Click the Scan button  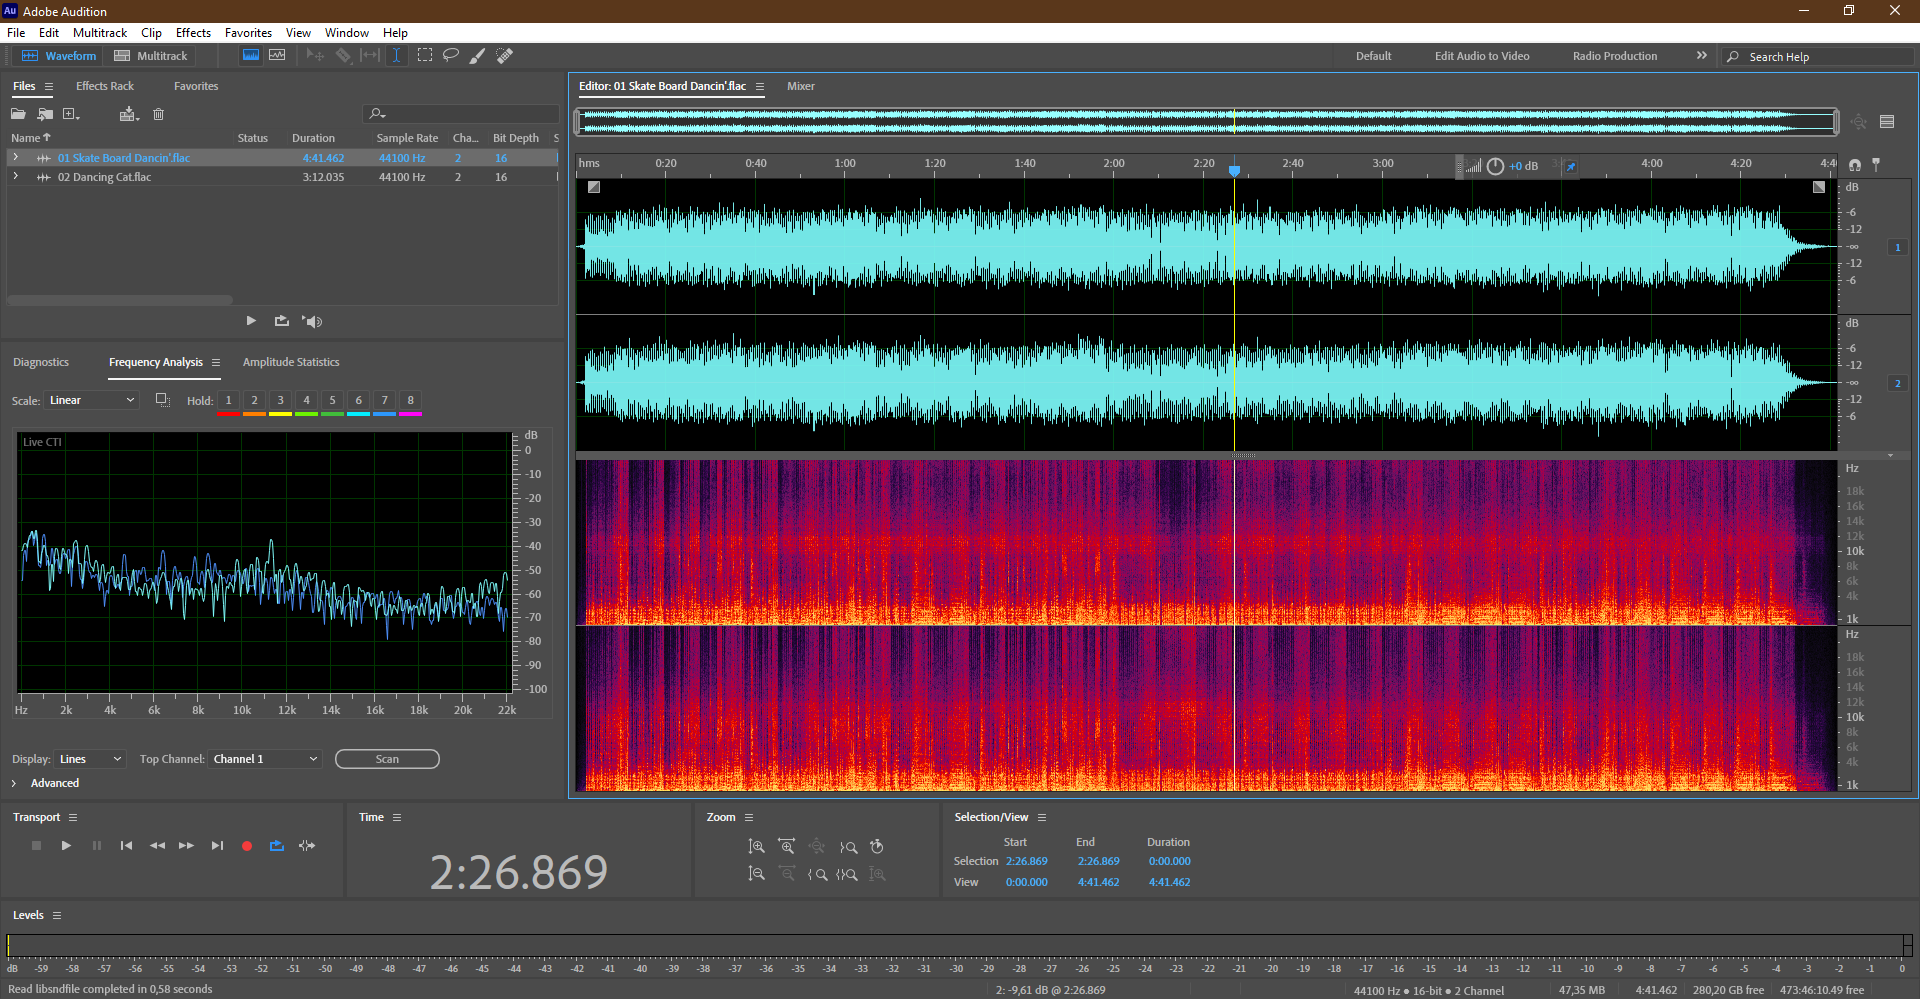(x=387, y=759)
